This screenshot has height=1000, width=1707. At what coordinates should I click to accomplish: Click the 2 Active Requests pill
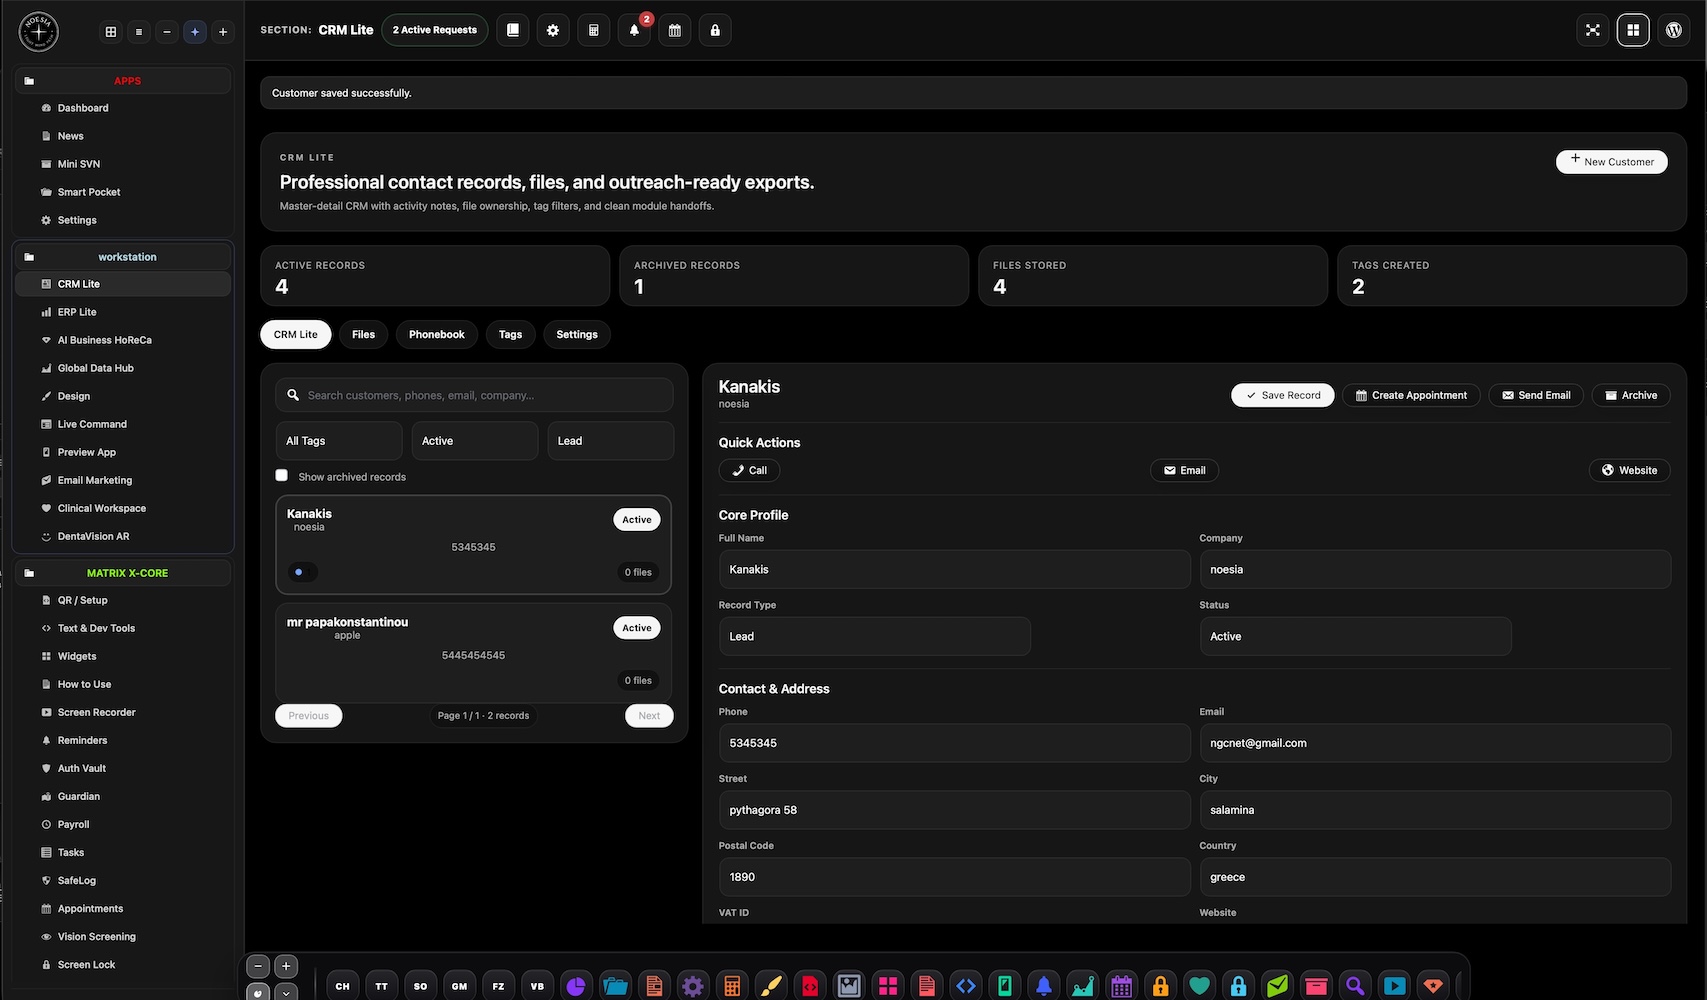[435, 30]
